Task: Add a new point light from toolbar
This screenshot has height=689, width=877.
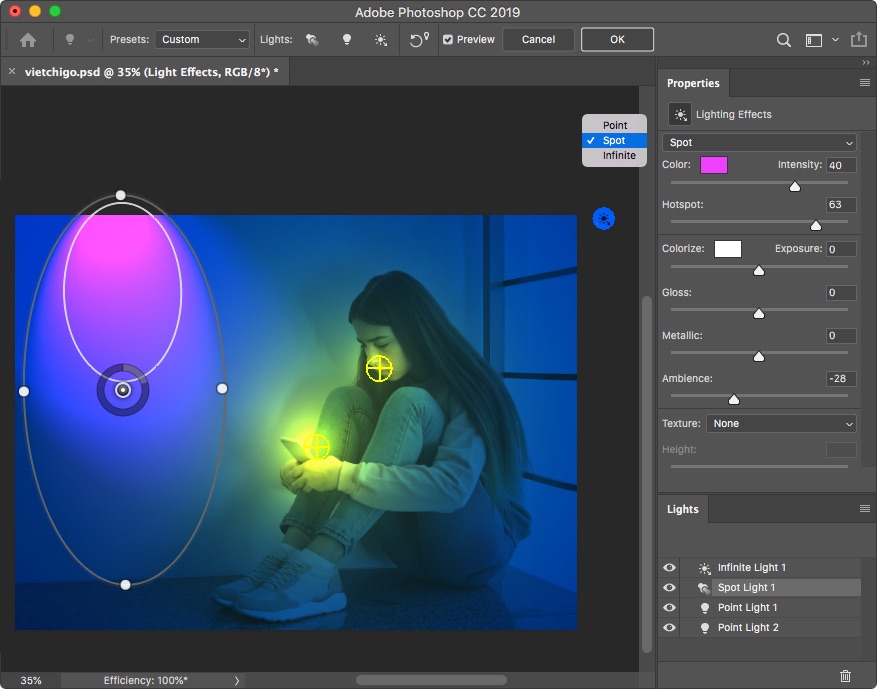Action: [x=347, y=40]
